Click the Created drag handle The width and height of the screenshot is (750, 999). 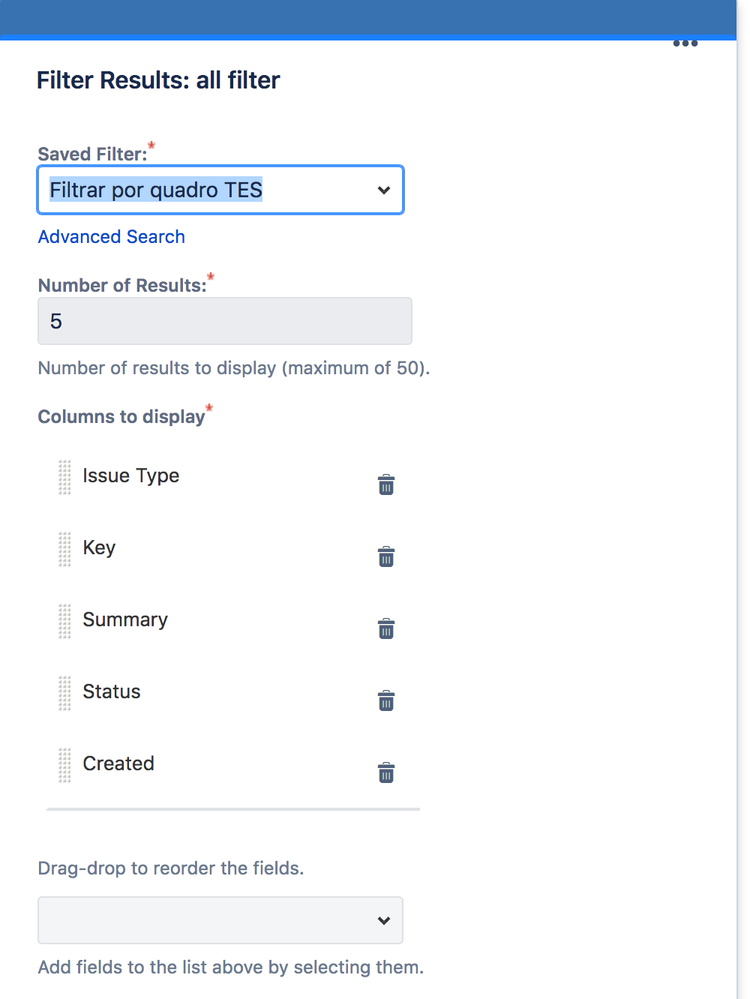[x=64, y=764]
